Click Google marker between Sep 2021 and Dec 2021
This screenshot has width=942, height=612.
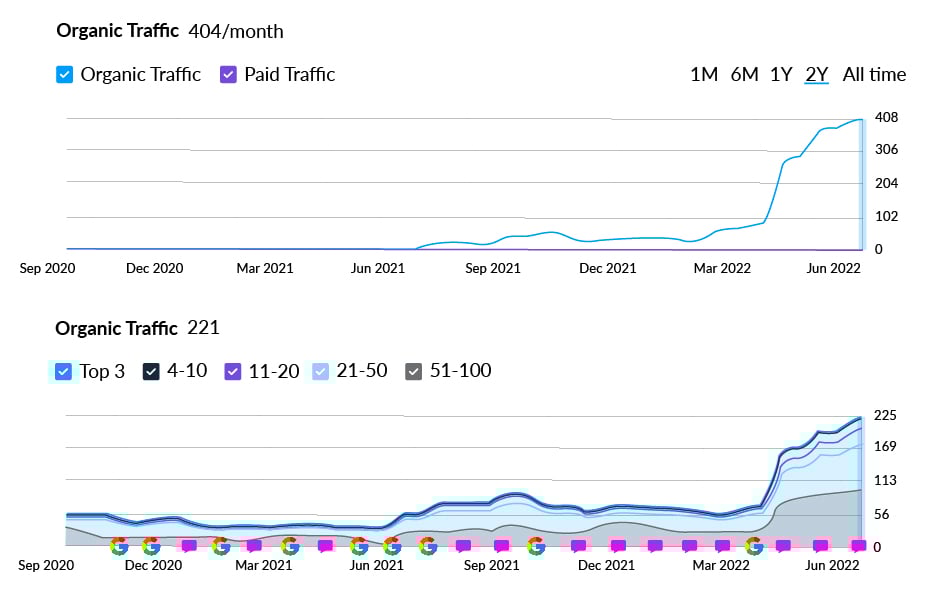[536, 546]
